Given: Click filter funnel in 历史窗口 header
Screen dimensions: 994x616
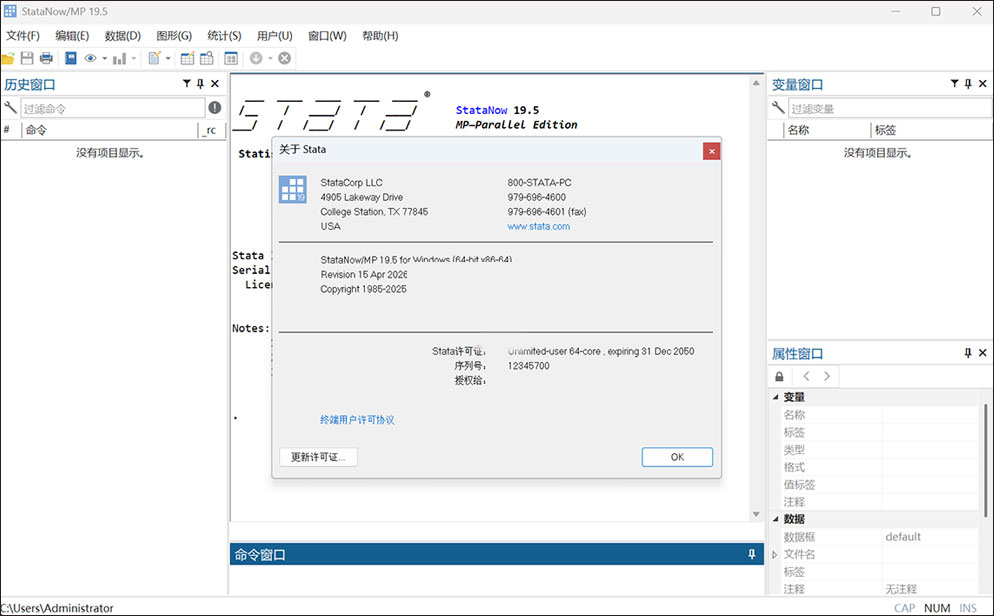Looking at the screenshot, I should (x=186, y=84).
